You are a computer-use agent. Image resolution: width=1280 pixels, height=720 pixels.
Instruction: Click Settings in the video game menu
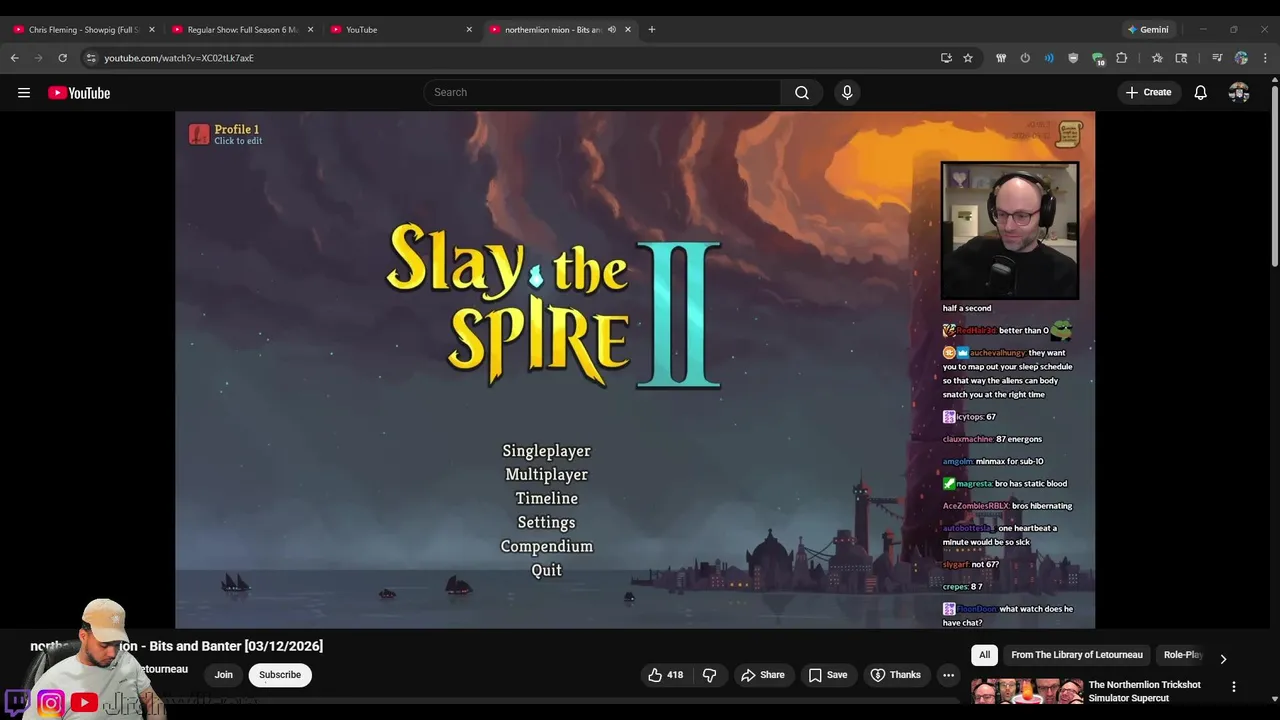[x=546, y=523]
